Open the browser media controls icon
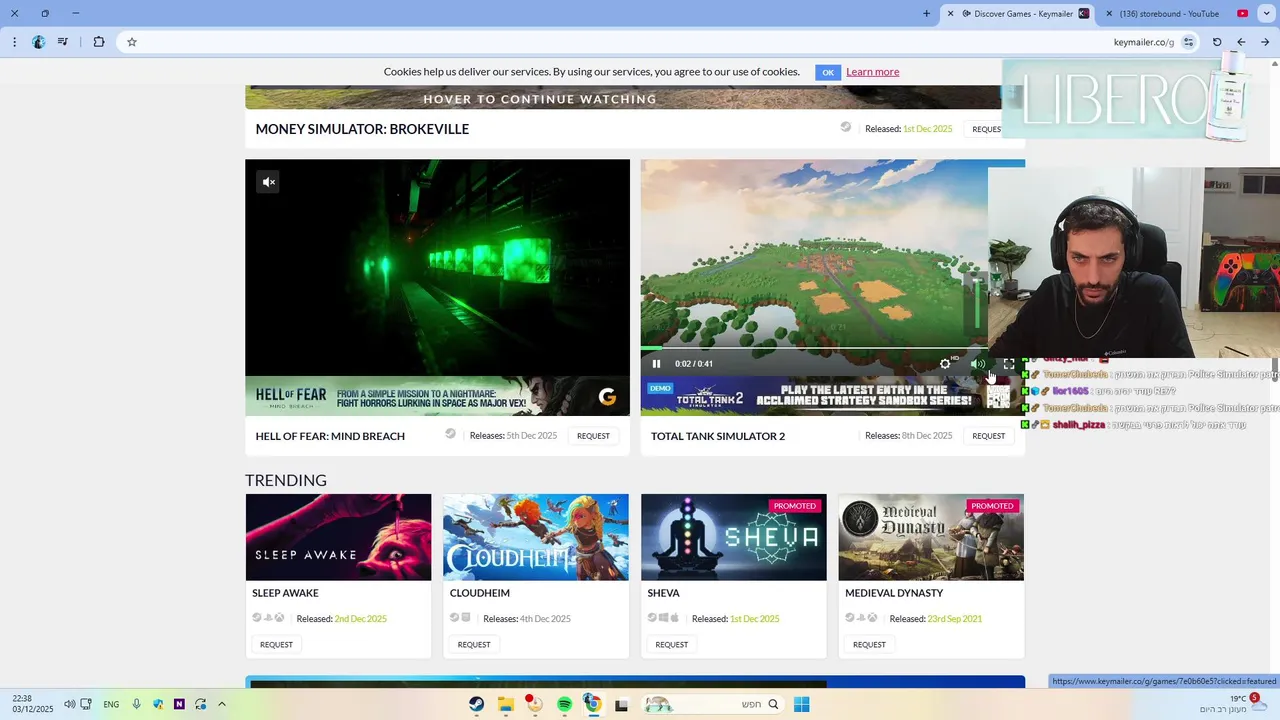Image resolution: width=1280 pixels, height=720 pixels. [x=63, y=42]
